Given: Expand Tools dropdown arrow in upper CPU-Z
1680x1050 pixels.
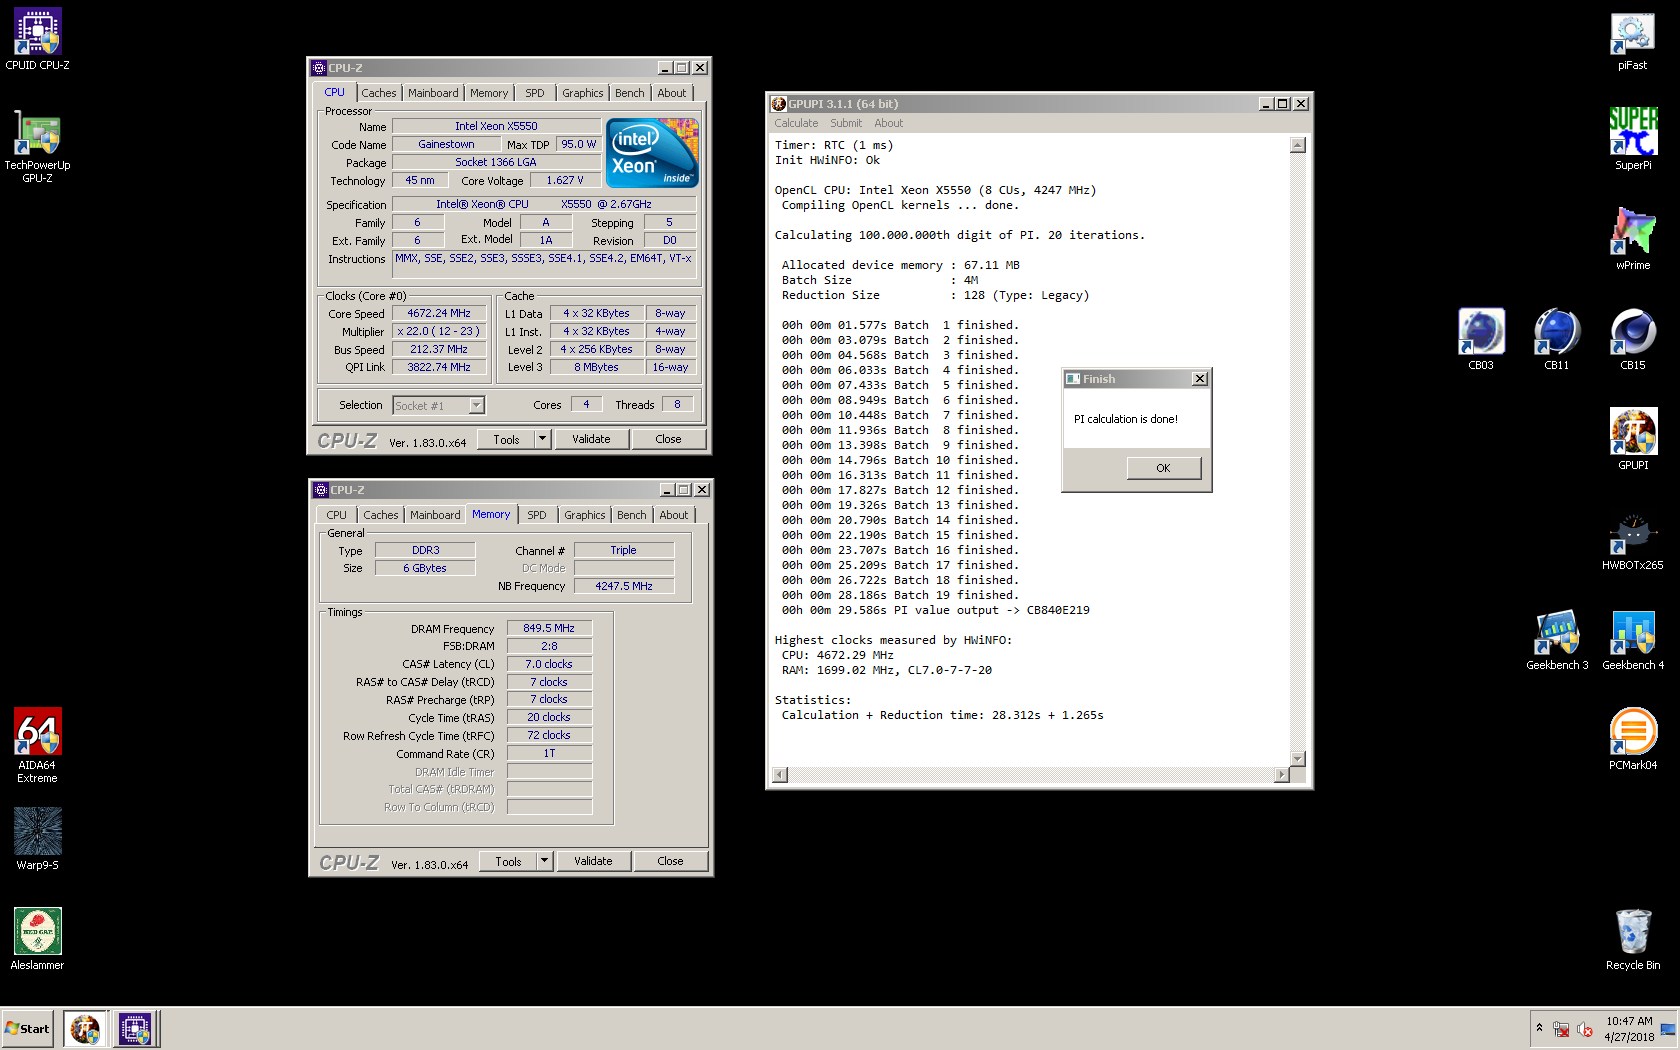Looking at the screenshot, I should (x=542, y=439).
